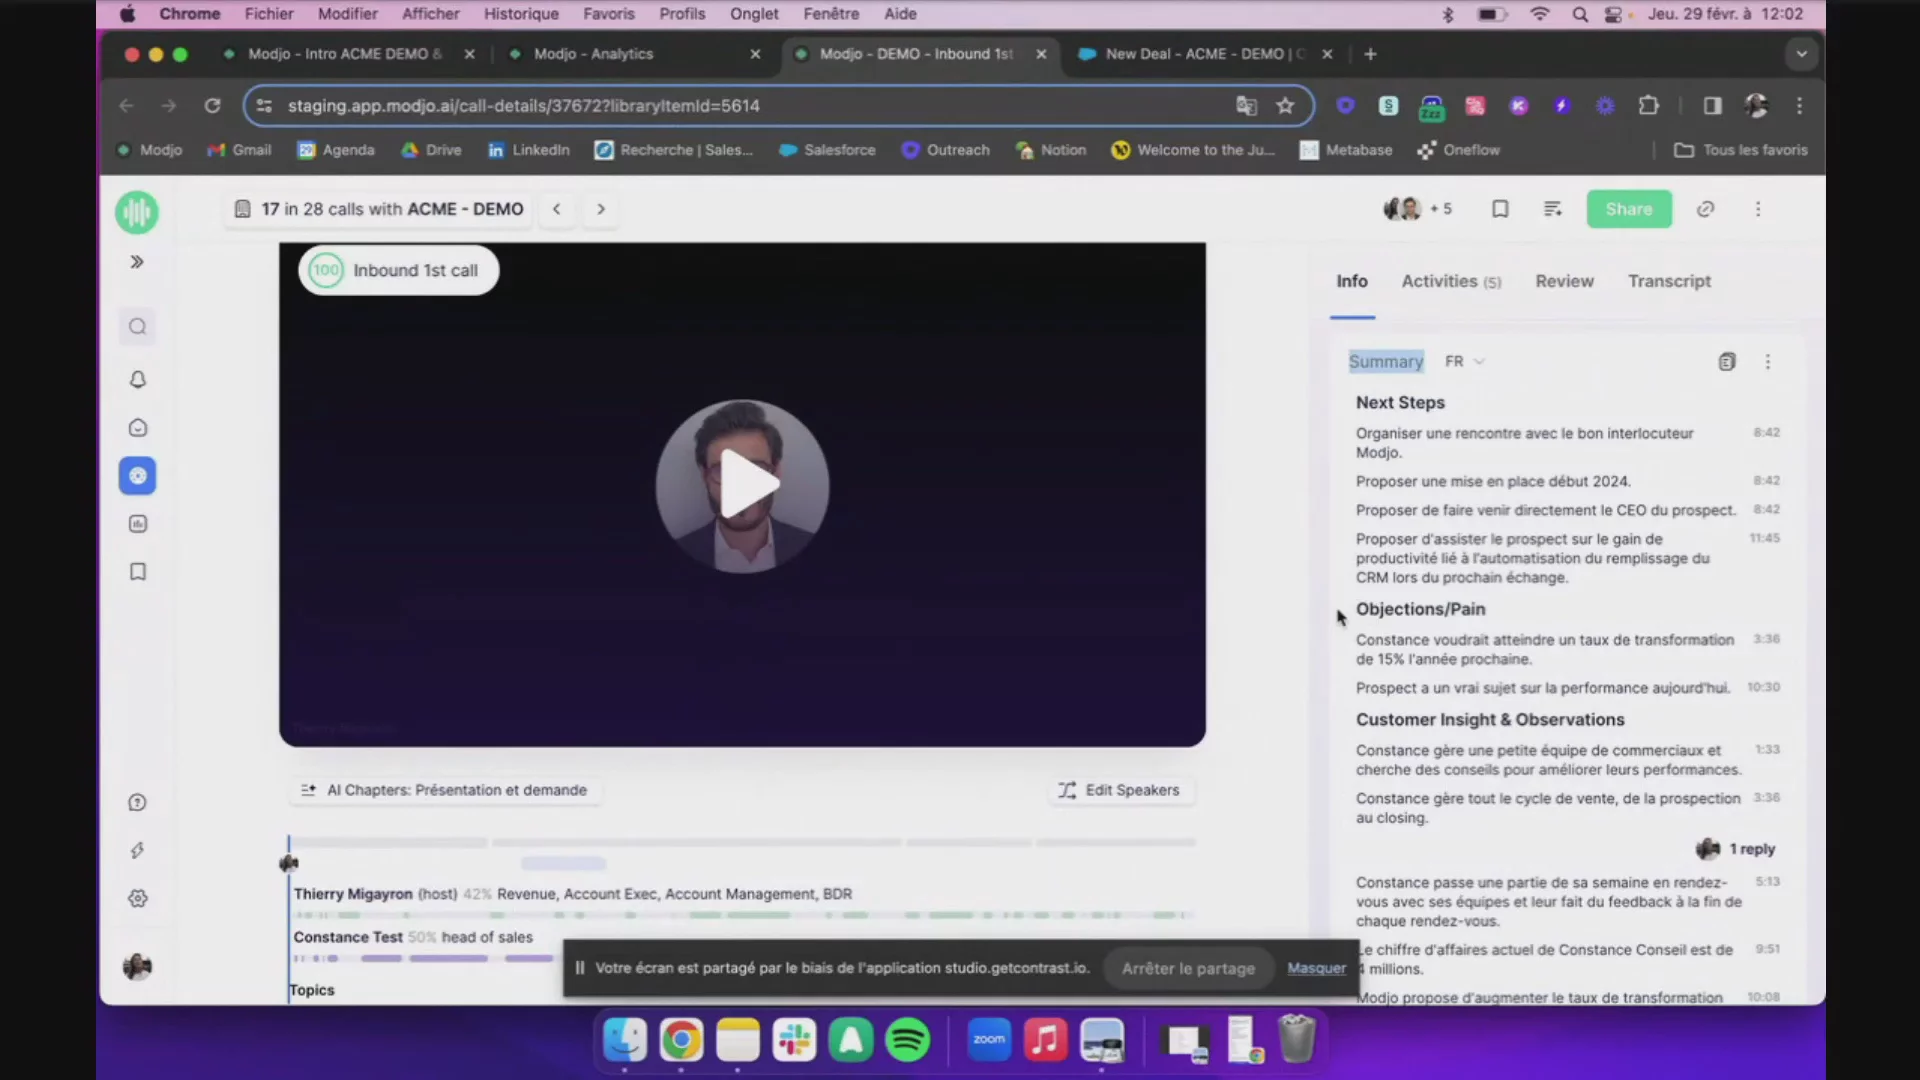Open 17 in 28 calls with ACME - DEMO
The height and width of the screenshot is (1080, 1920).
tap(380, 209)
